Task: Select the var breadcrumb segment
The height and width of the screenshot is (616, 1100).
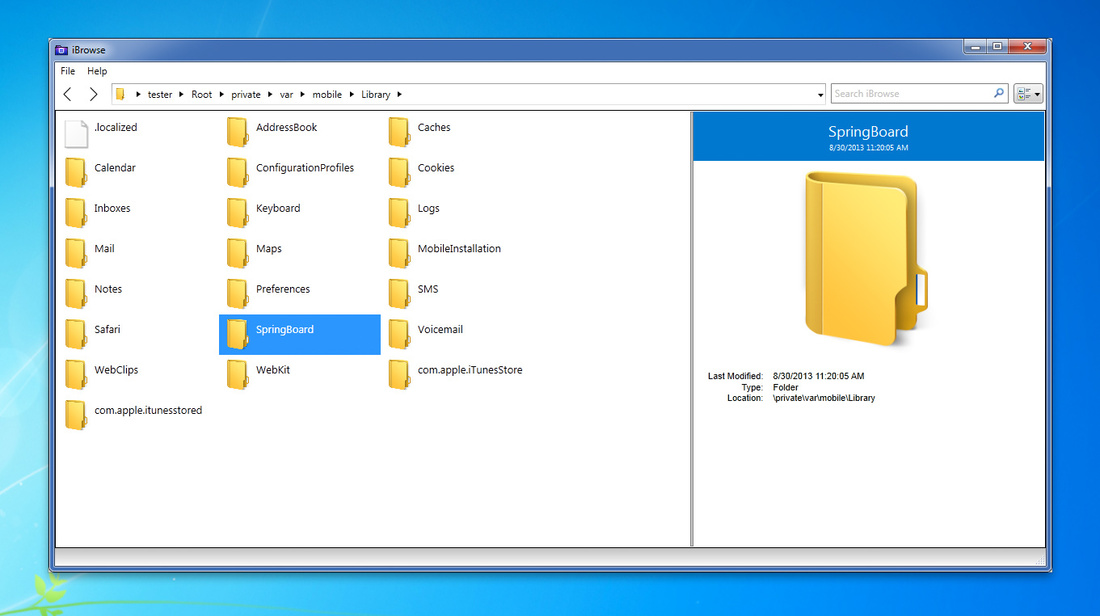Action: [286, 95]
